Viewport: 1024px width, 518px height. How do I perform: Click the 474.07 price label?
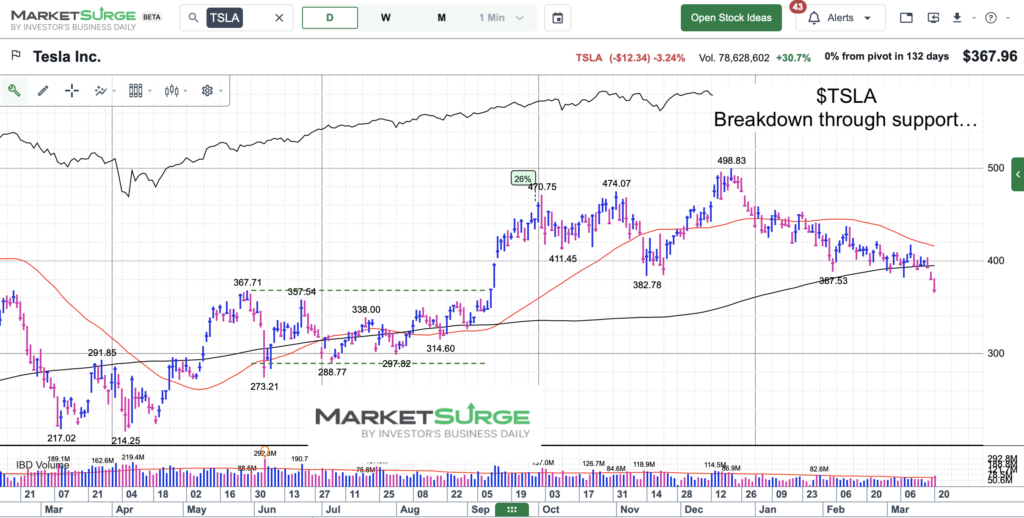coord(616,184)
